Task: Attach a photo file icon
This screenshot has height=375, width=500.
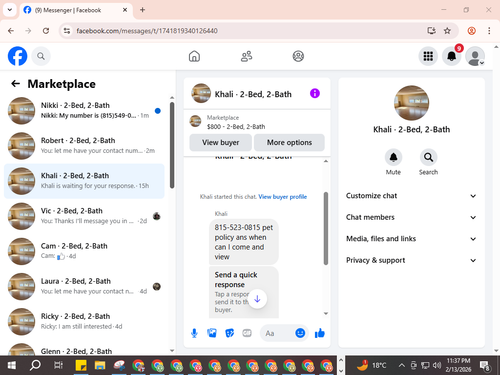Action: point(212,333)
